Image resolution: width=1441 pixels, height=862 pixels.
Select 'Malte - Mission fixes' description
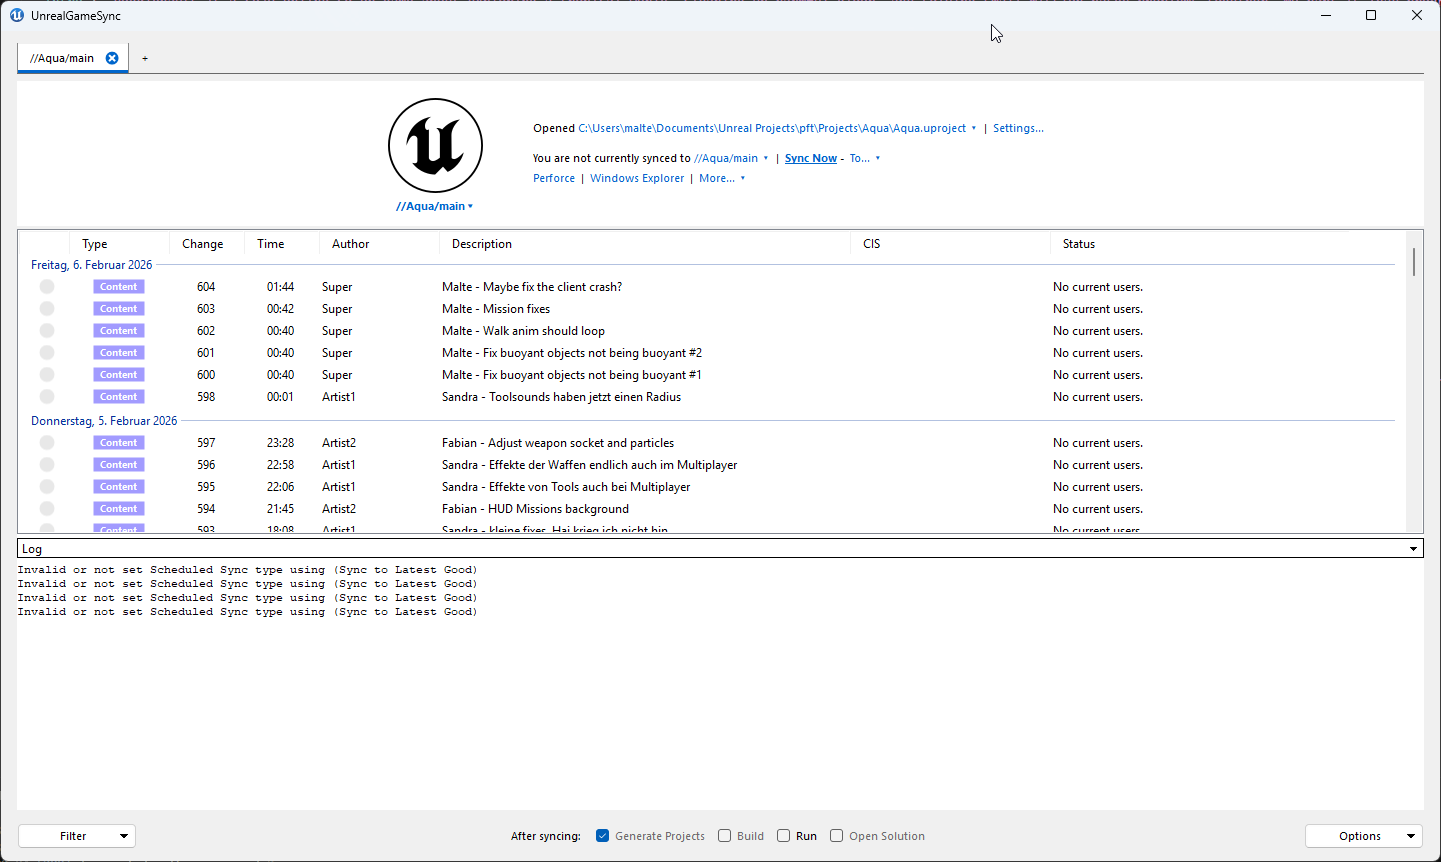pyautogui.click(x=496, y=309)
